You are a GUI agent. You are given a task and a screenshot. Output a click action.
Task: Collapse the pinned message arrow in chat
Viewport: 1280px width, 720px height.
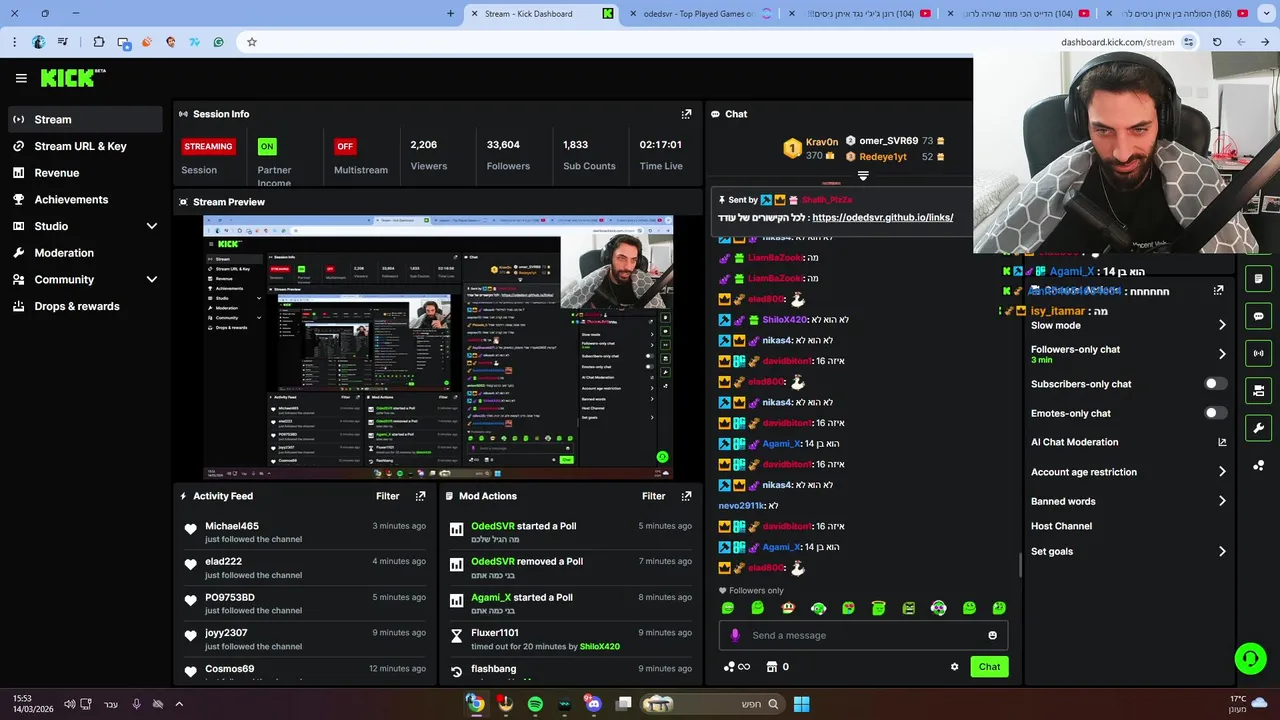coord(863,176)
